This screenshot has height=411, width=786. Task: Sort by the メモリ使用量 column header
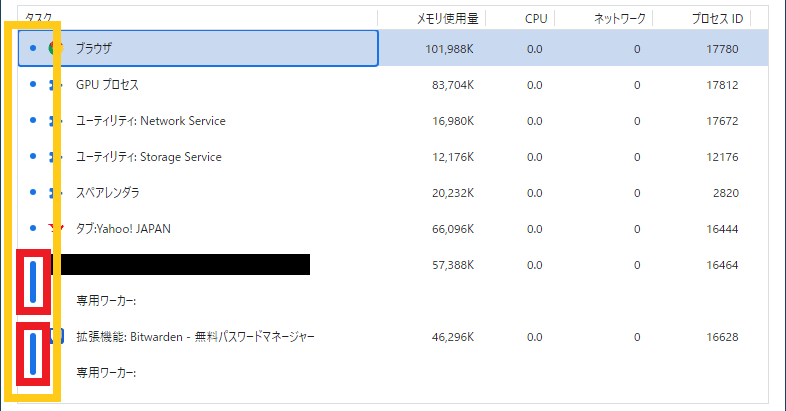tap(448, 19)
